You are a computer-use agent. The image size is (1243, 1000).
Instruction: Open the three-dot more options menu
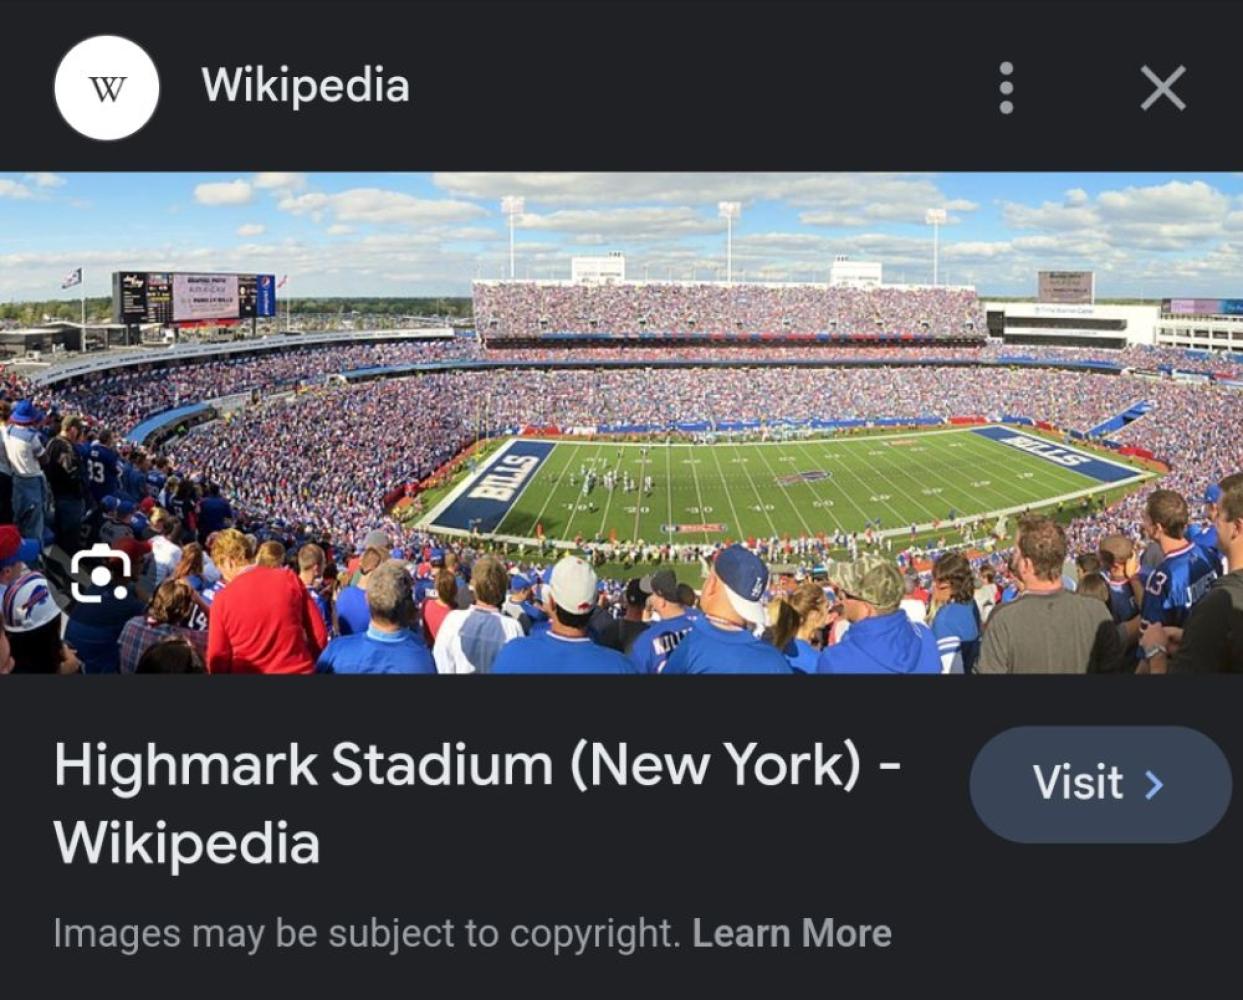click(x=1006, y=88)
